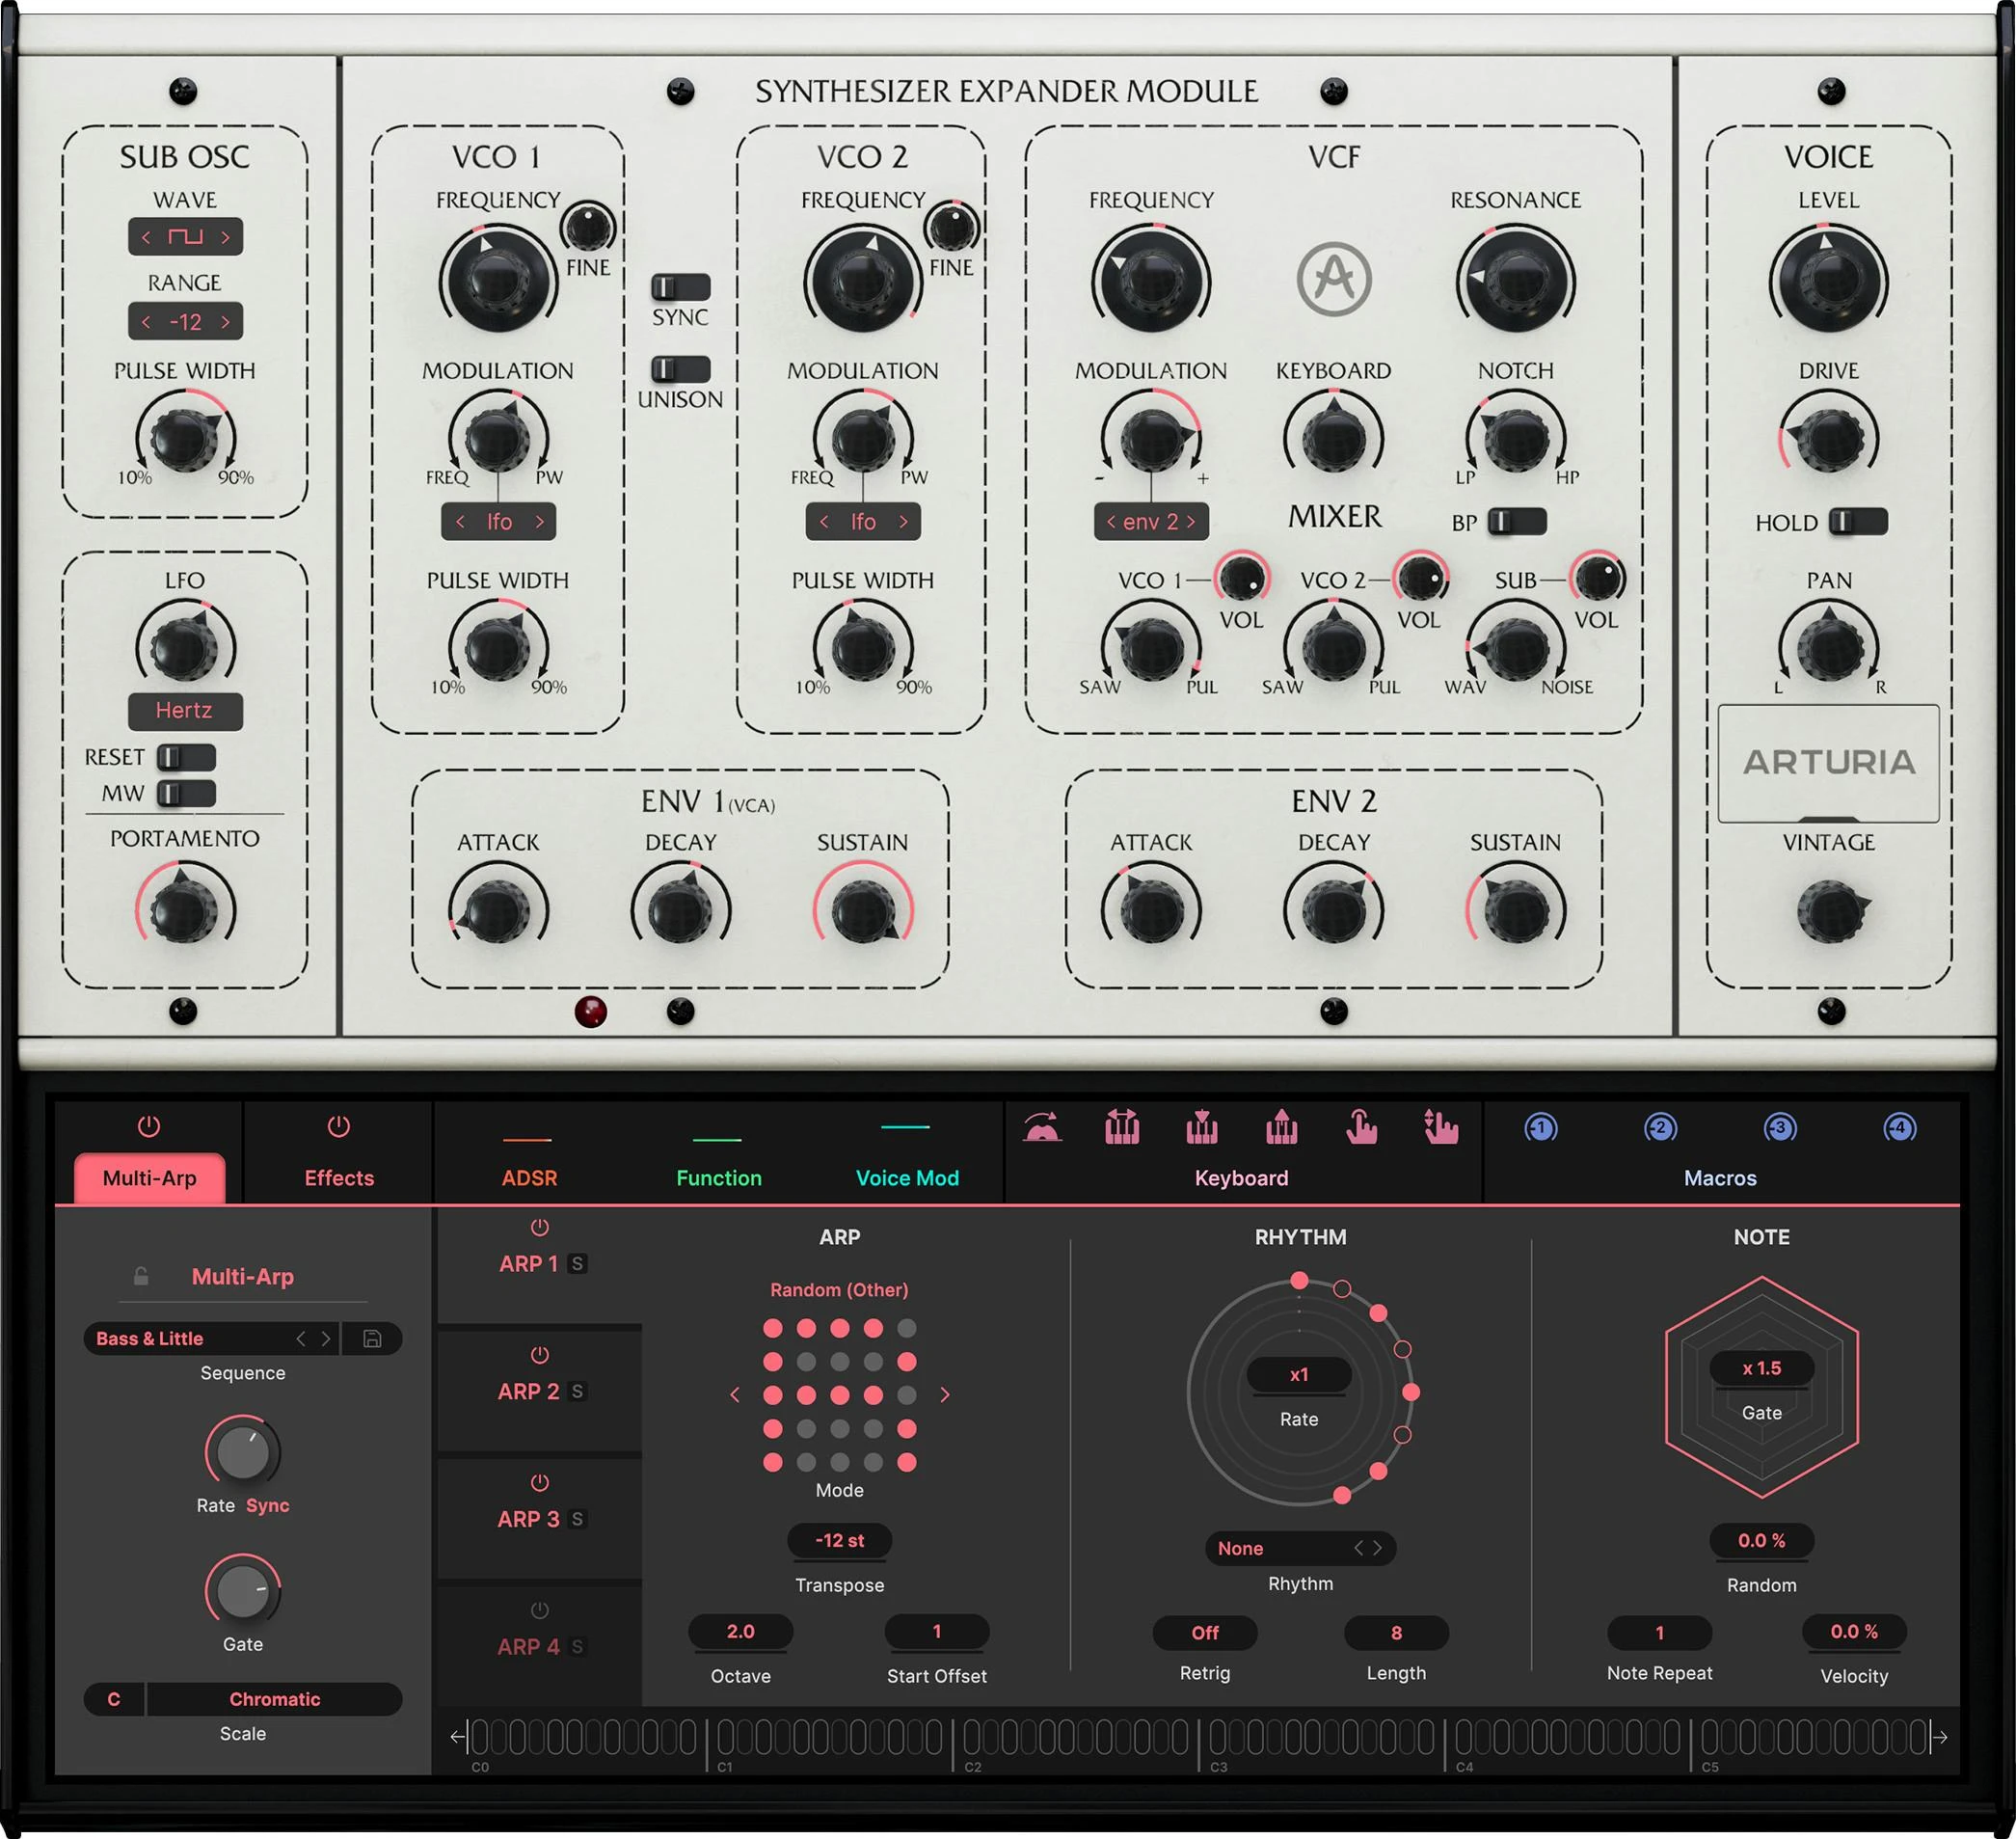This screenshot has height=1839, width=2016.
Task: Click next arrow on Rhythm None selector
Action: [x=1377, y=1548]
